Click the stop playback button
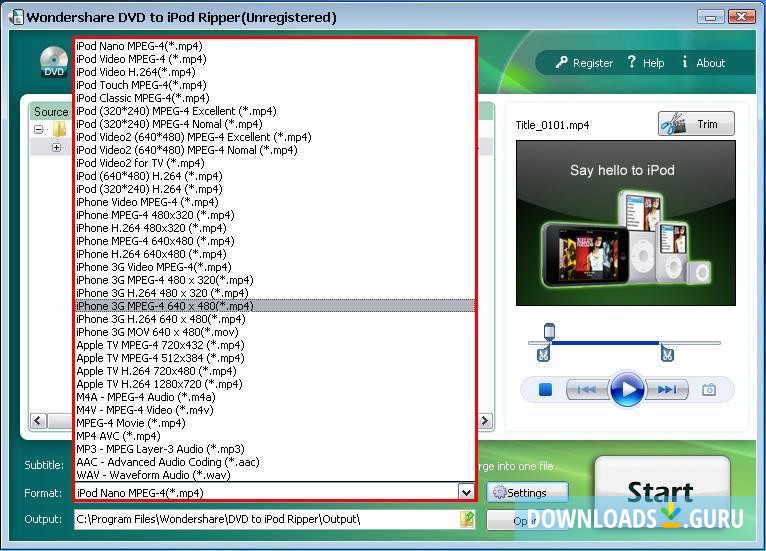Screen dimensions: 766x551 pyautogui.click(x=545, y=389)
